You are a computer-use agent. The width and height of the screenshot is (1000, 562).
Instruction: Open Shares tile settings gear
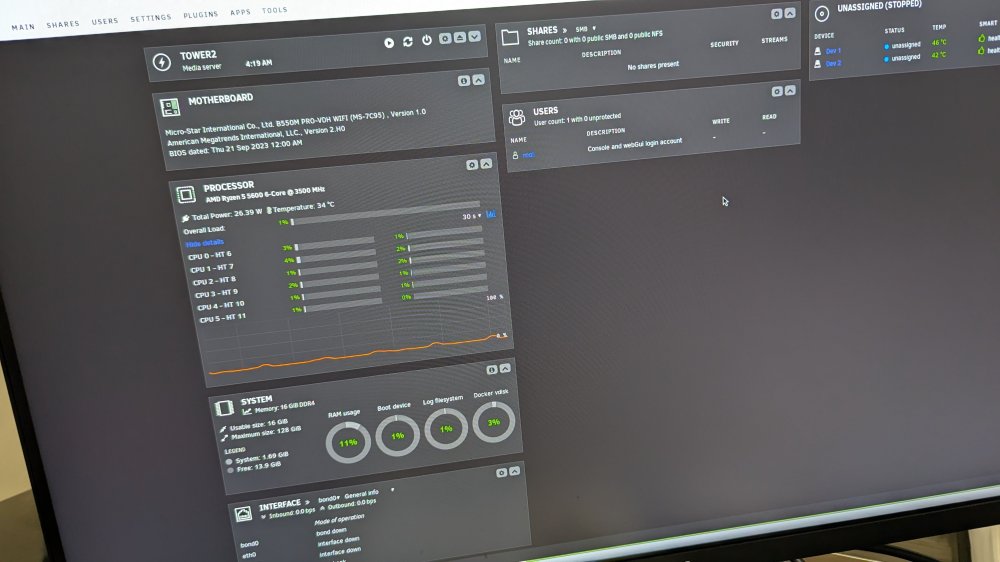point(776,14)
